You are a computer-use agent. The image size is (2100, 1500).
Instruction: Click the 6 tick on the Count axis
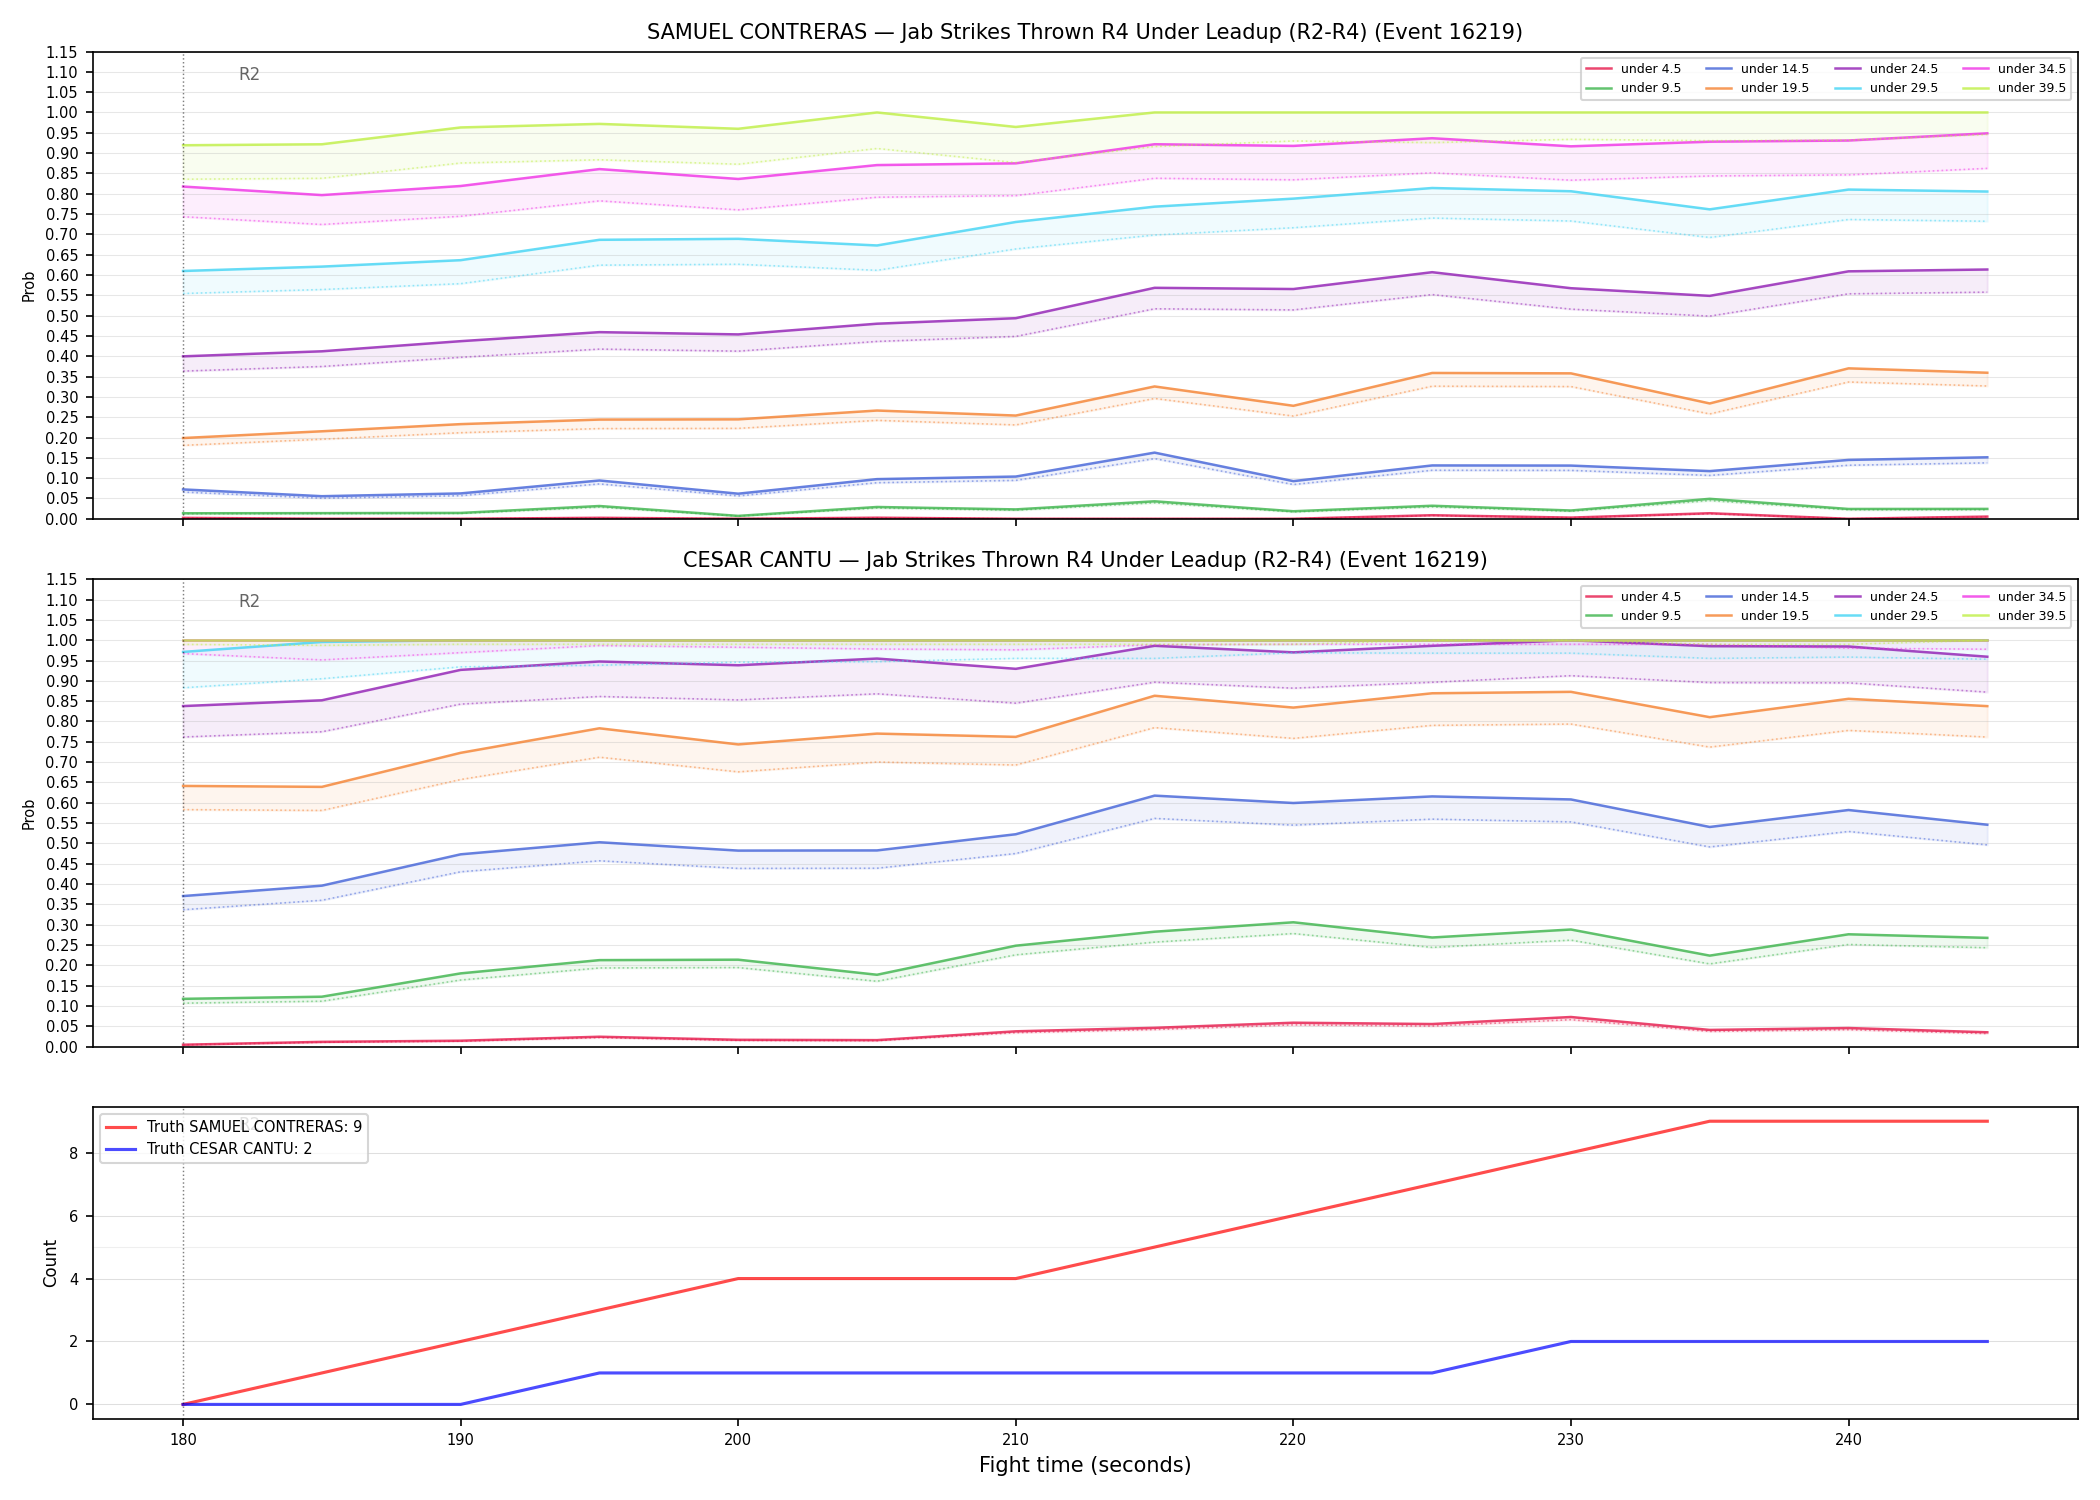74,1216
